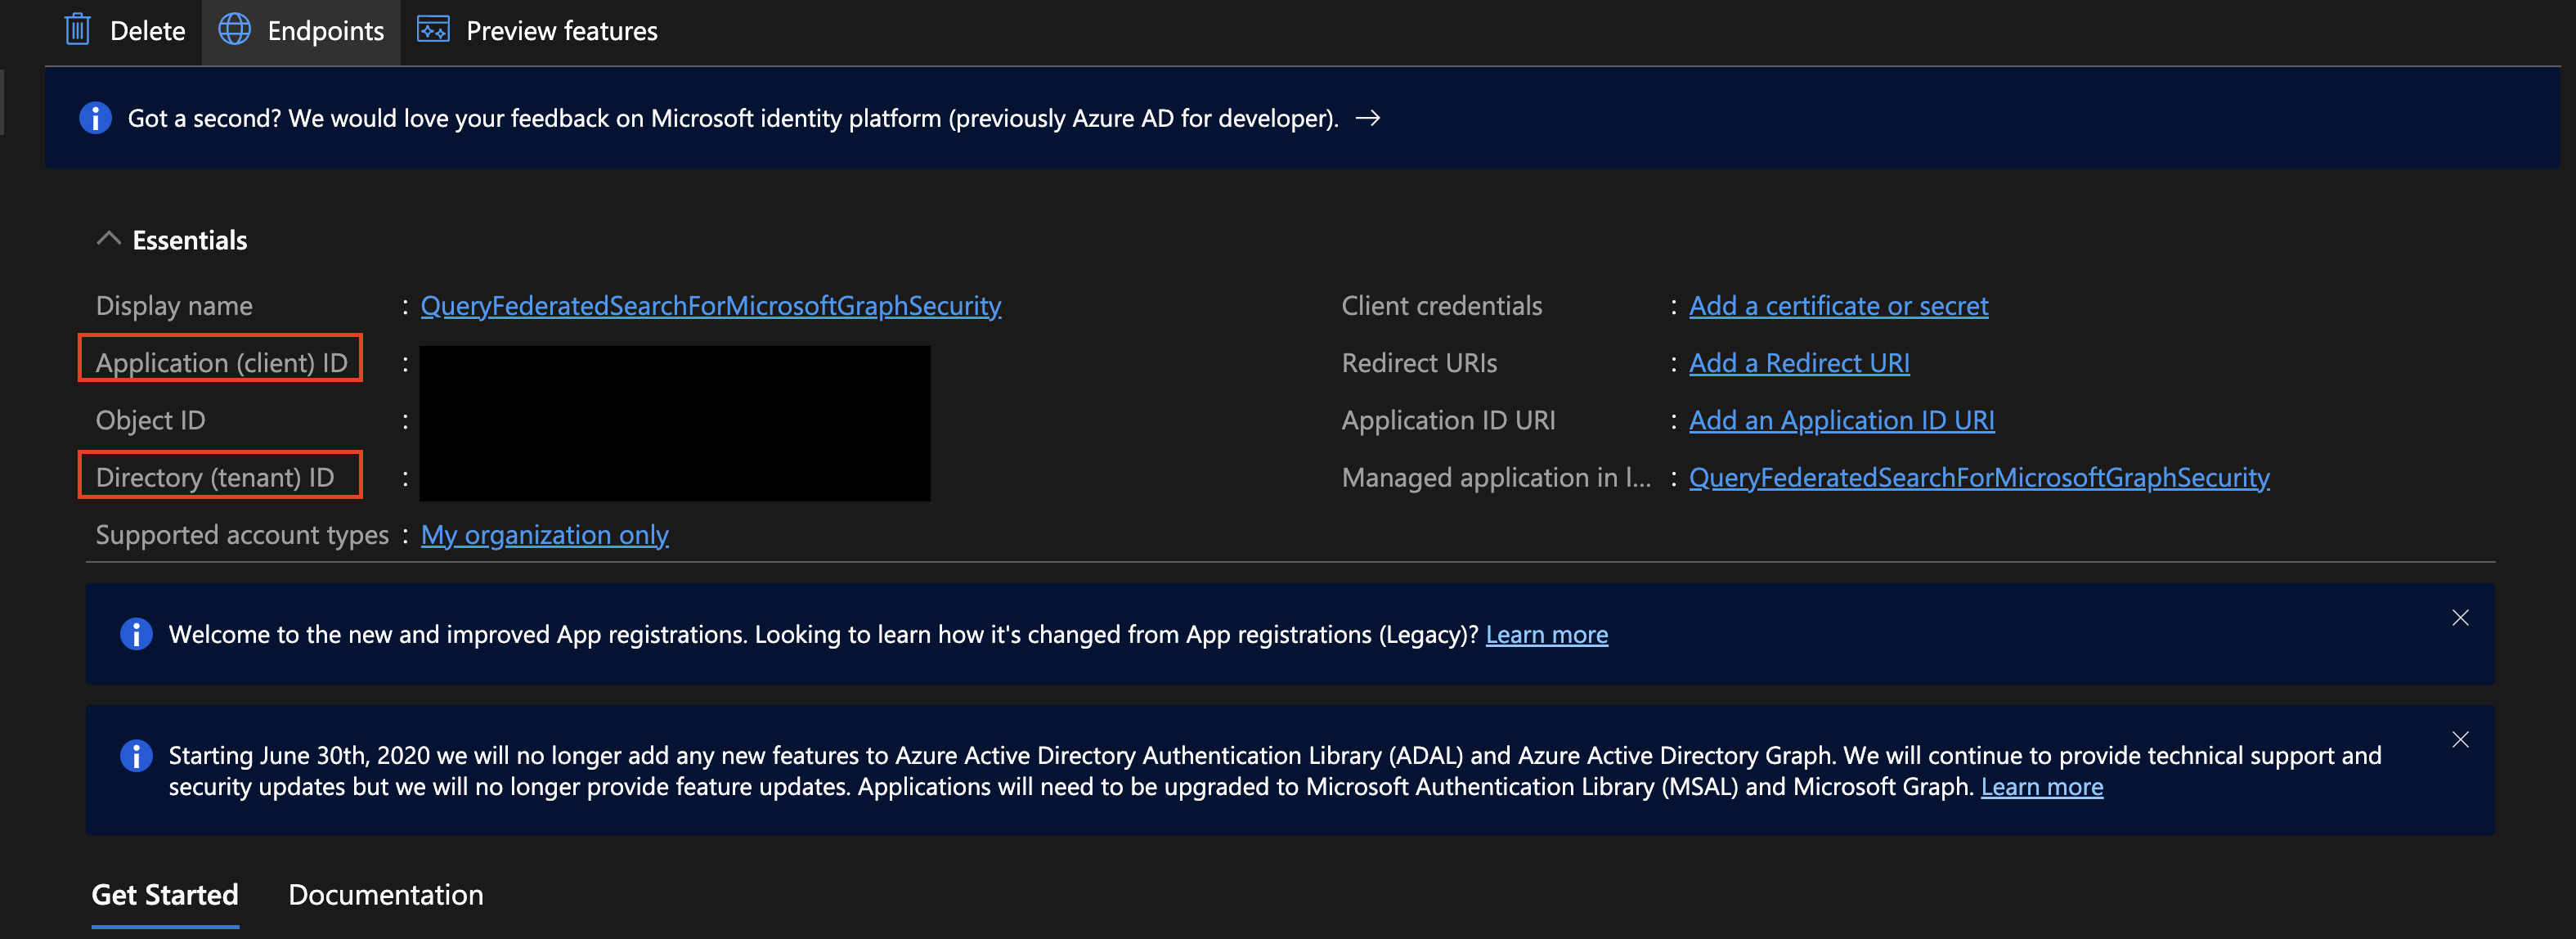Select the Delete toolbar label
This screenshot has width=2576, height=939.
(147, 31)
